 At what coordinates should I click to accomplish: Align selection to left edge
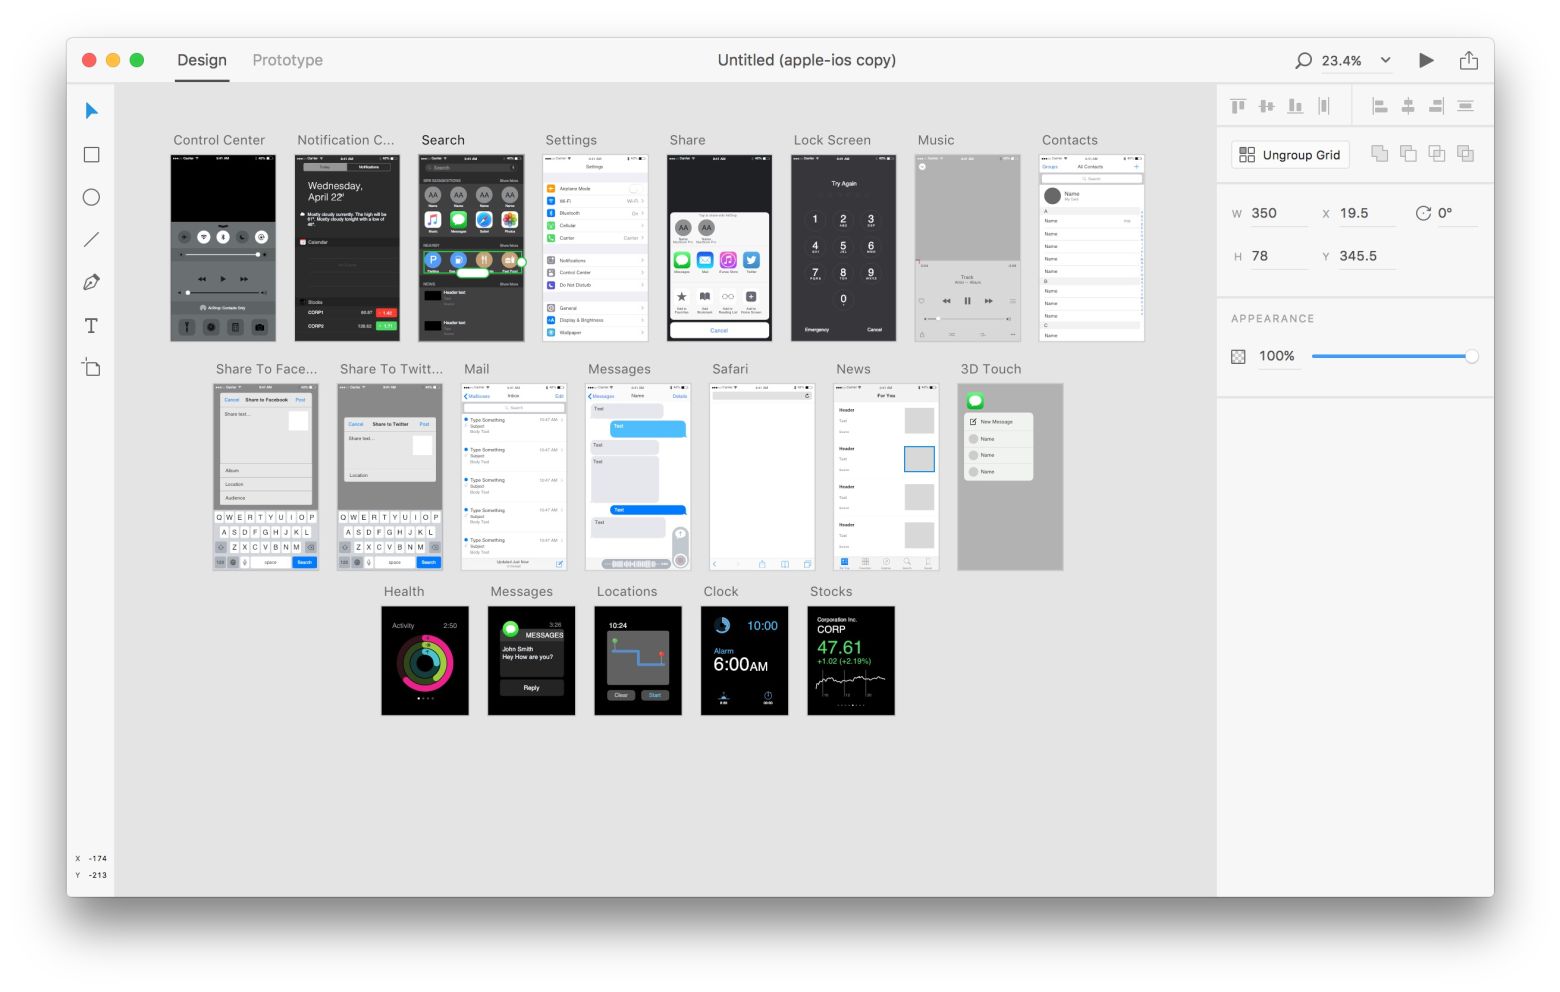pyautogui.click(x=1379, y=106)
